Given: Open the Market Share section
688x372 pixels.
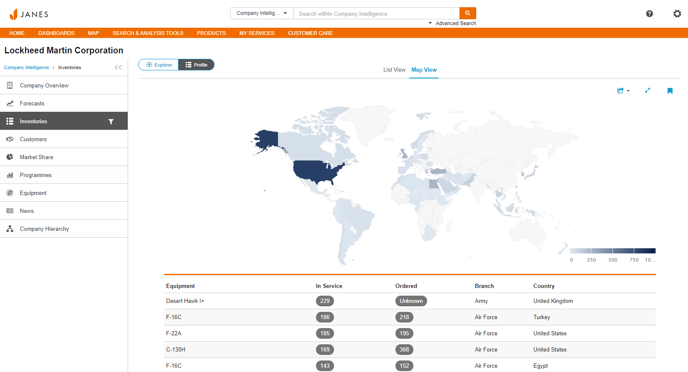Looking at the screenshot, I should (64, 157).
